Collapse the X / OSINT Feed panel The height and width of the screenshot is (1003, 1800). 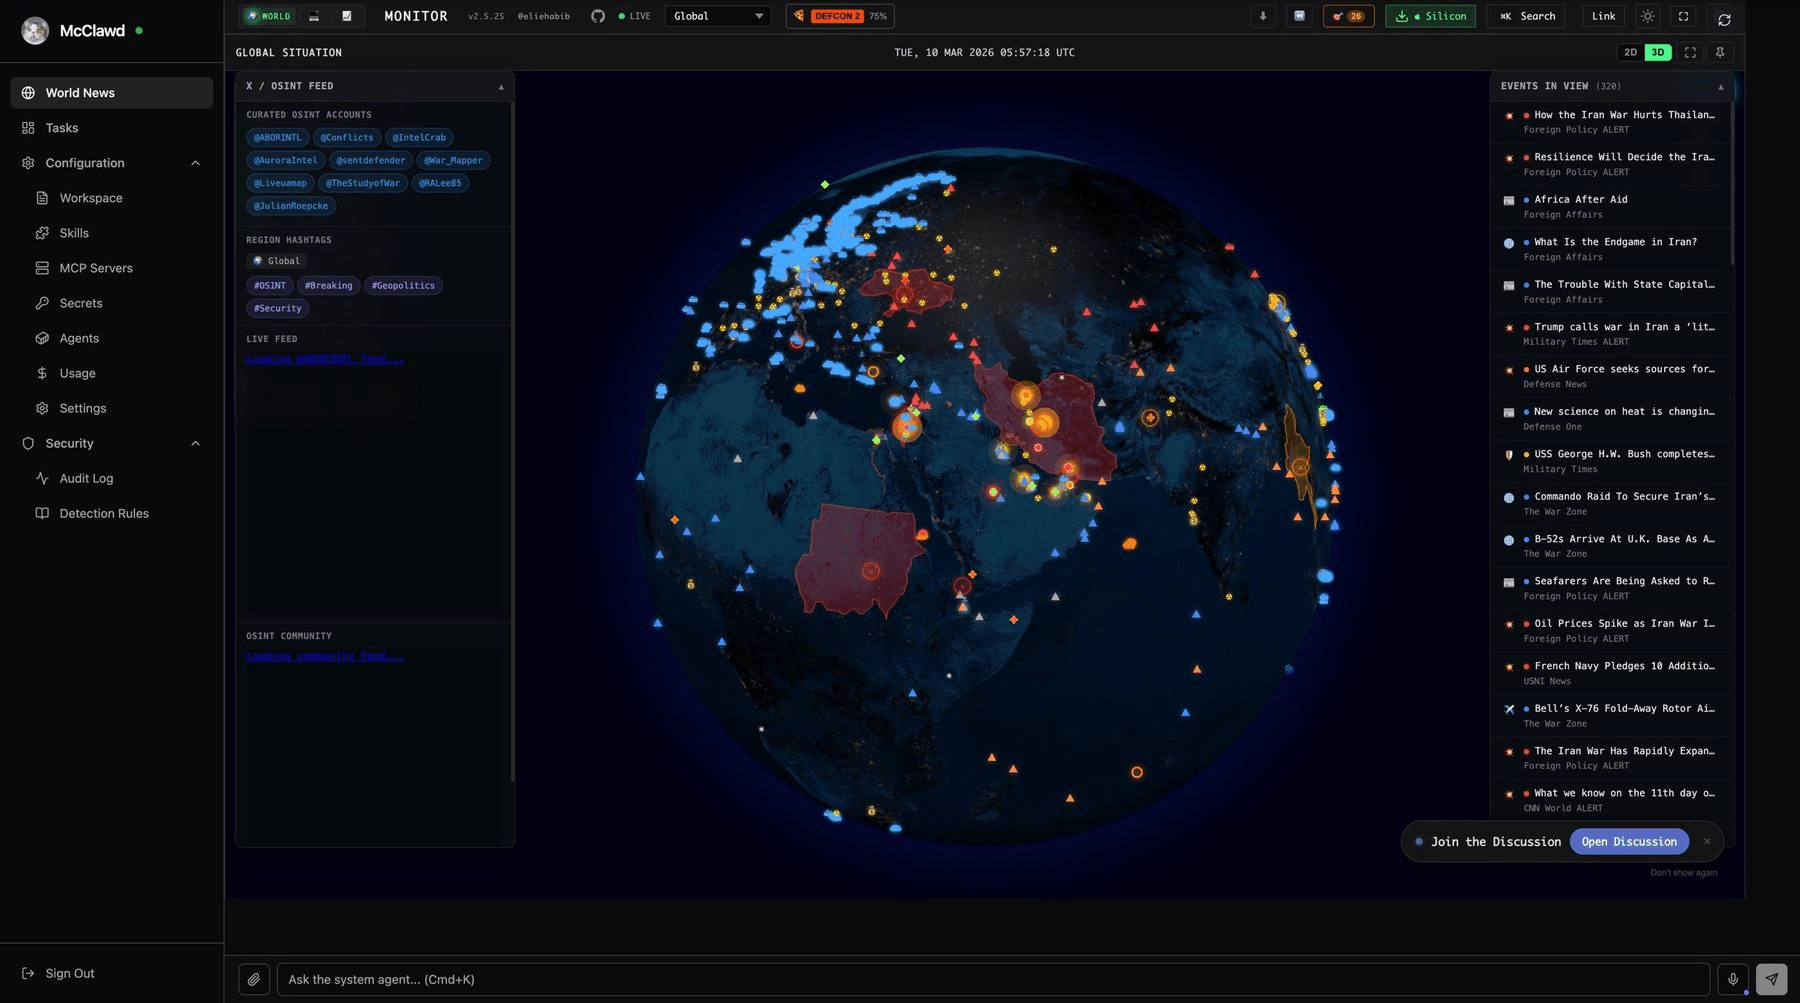[501, 87]
